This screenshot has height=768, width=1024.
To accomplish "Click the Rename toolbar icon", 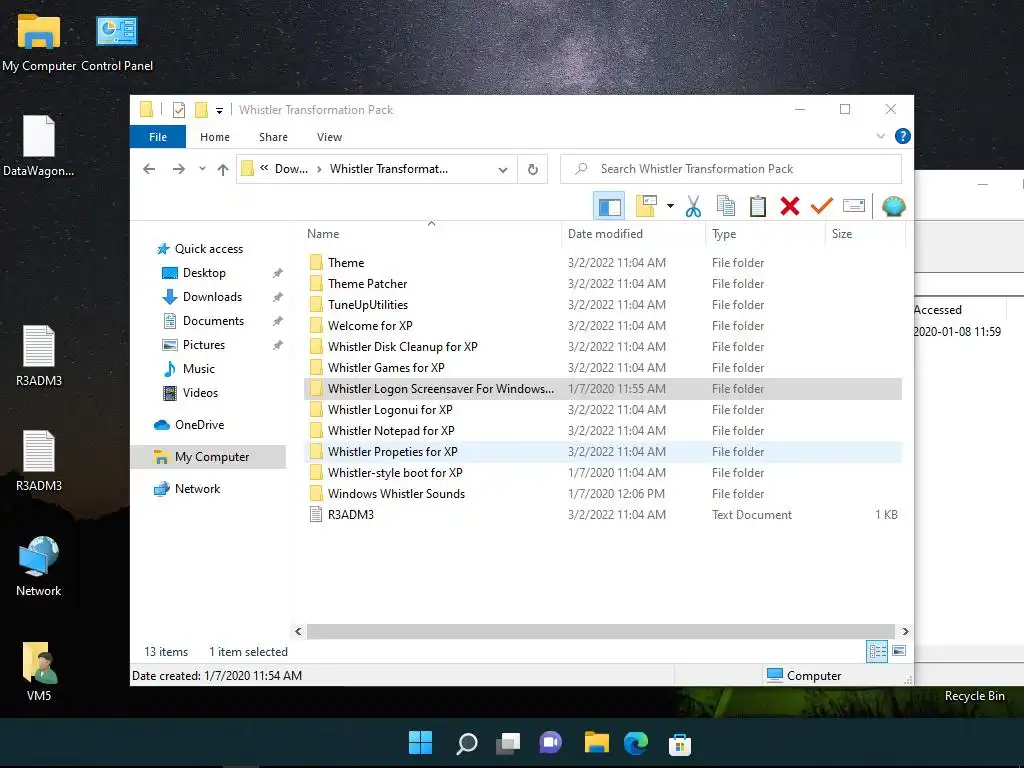I will click(854, 206).
